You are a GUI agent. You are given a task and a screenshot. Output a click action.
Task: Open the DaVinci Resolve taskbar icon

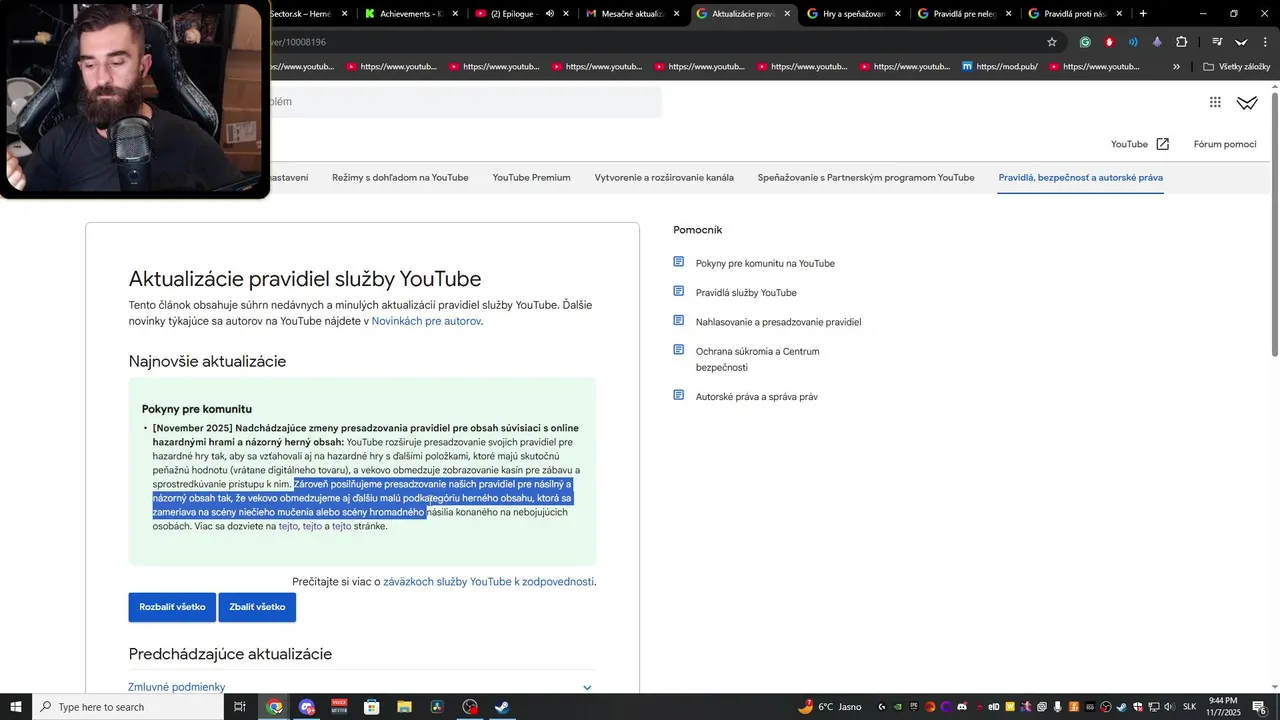click(x=437, y=707)
